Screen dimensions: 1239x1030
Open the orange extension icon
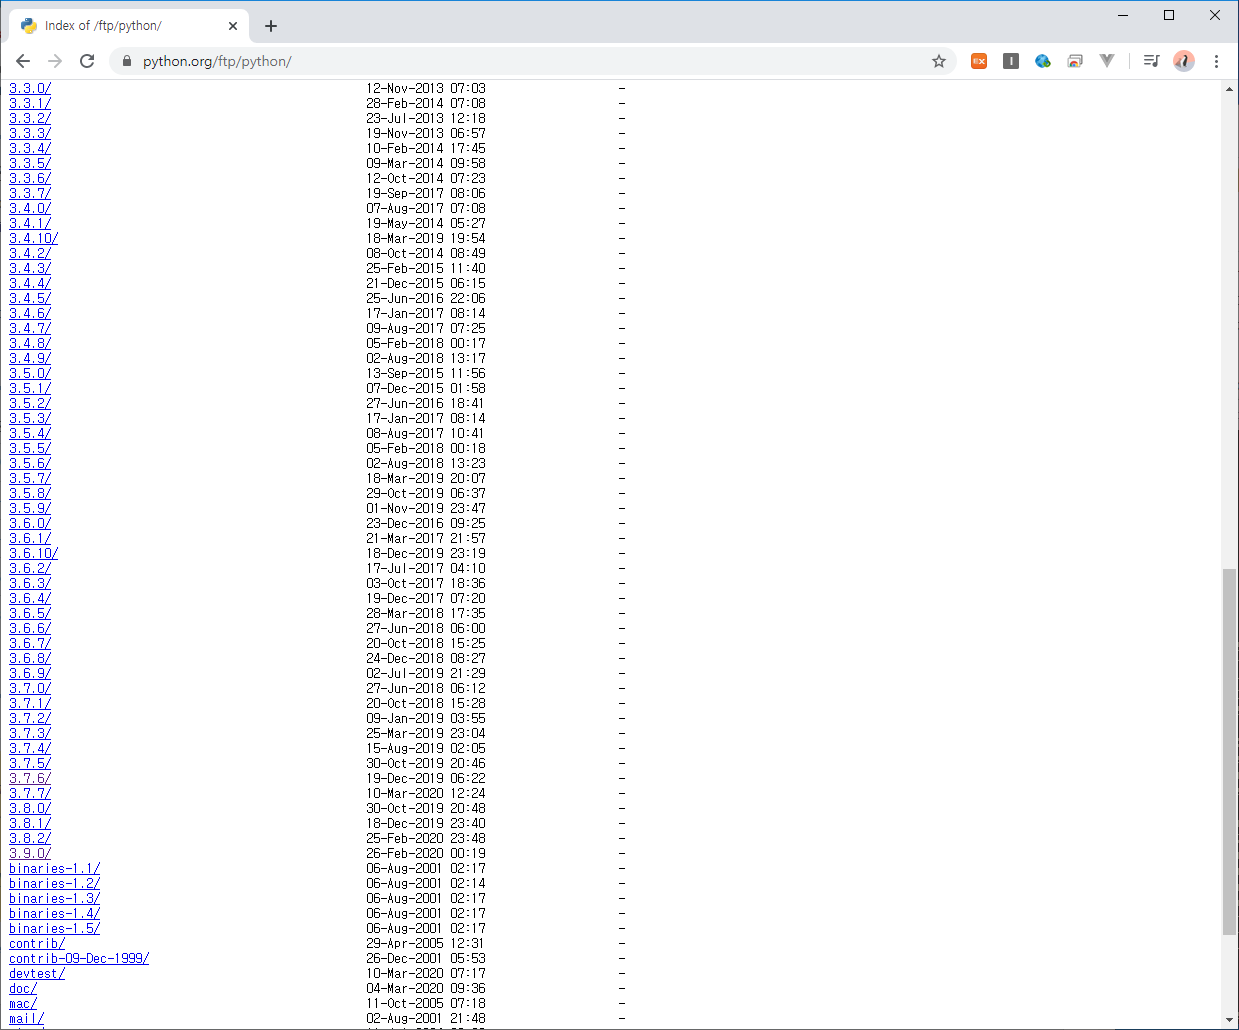point(979,61)
